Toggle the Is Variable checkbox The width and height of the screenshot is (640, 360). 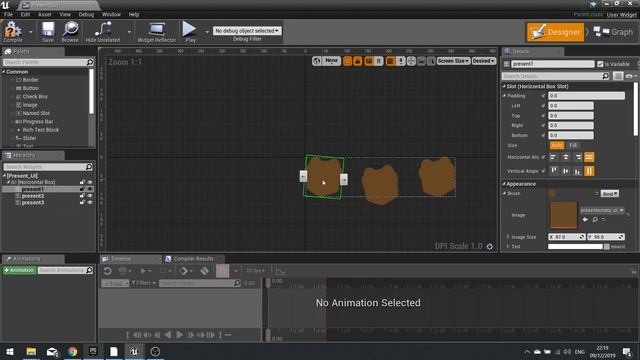(600, 64)
